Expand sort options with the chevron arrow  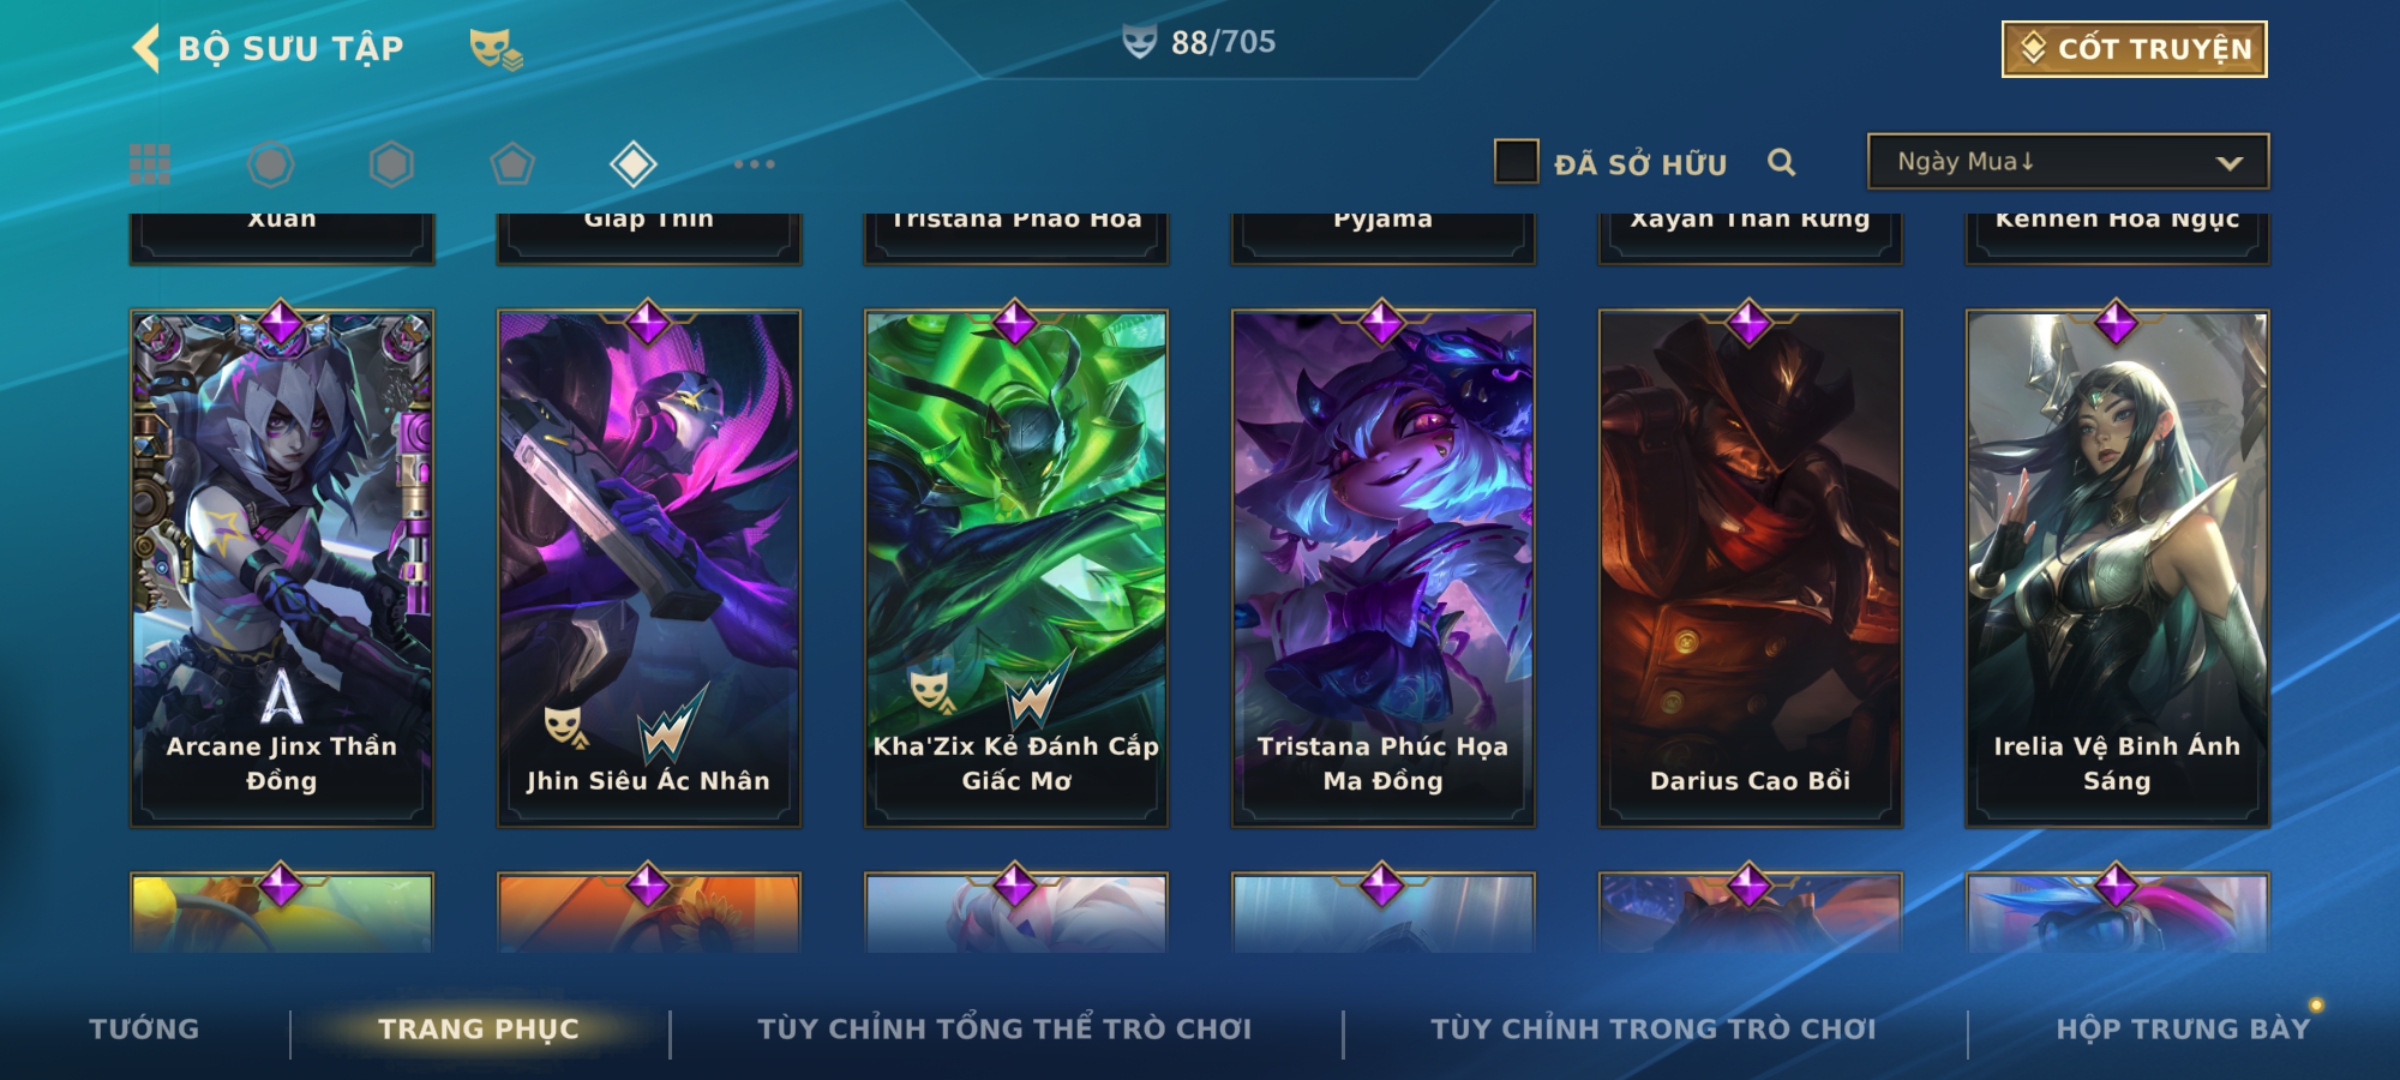2229,163
